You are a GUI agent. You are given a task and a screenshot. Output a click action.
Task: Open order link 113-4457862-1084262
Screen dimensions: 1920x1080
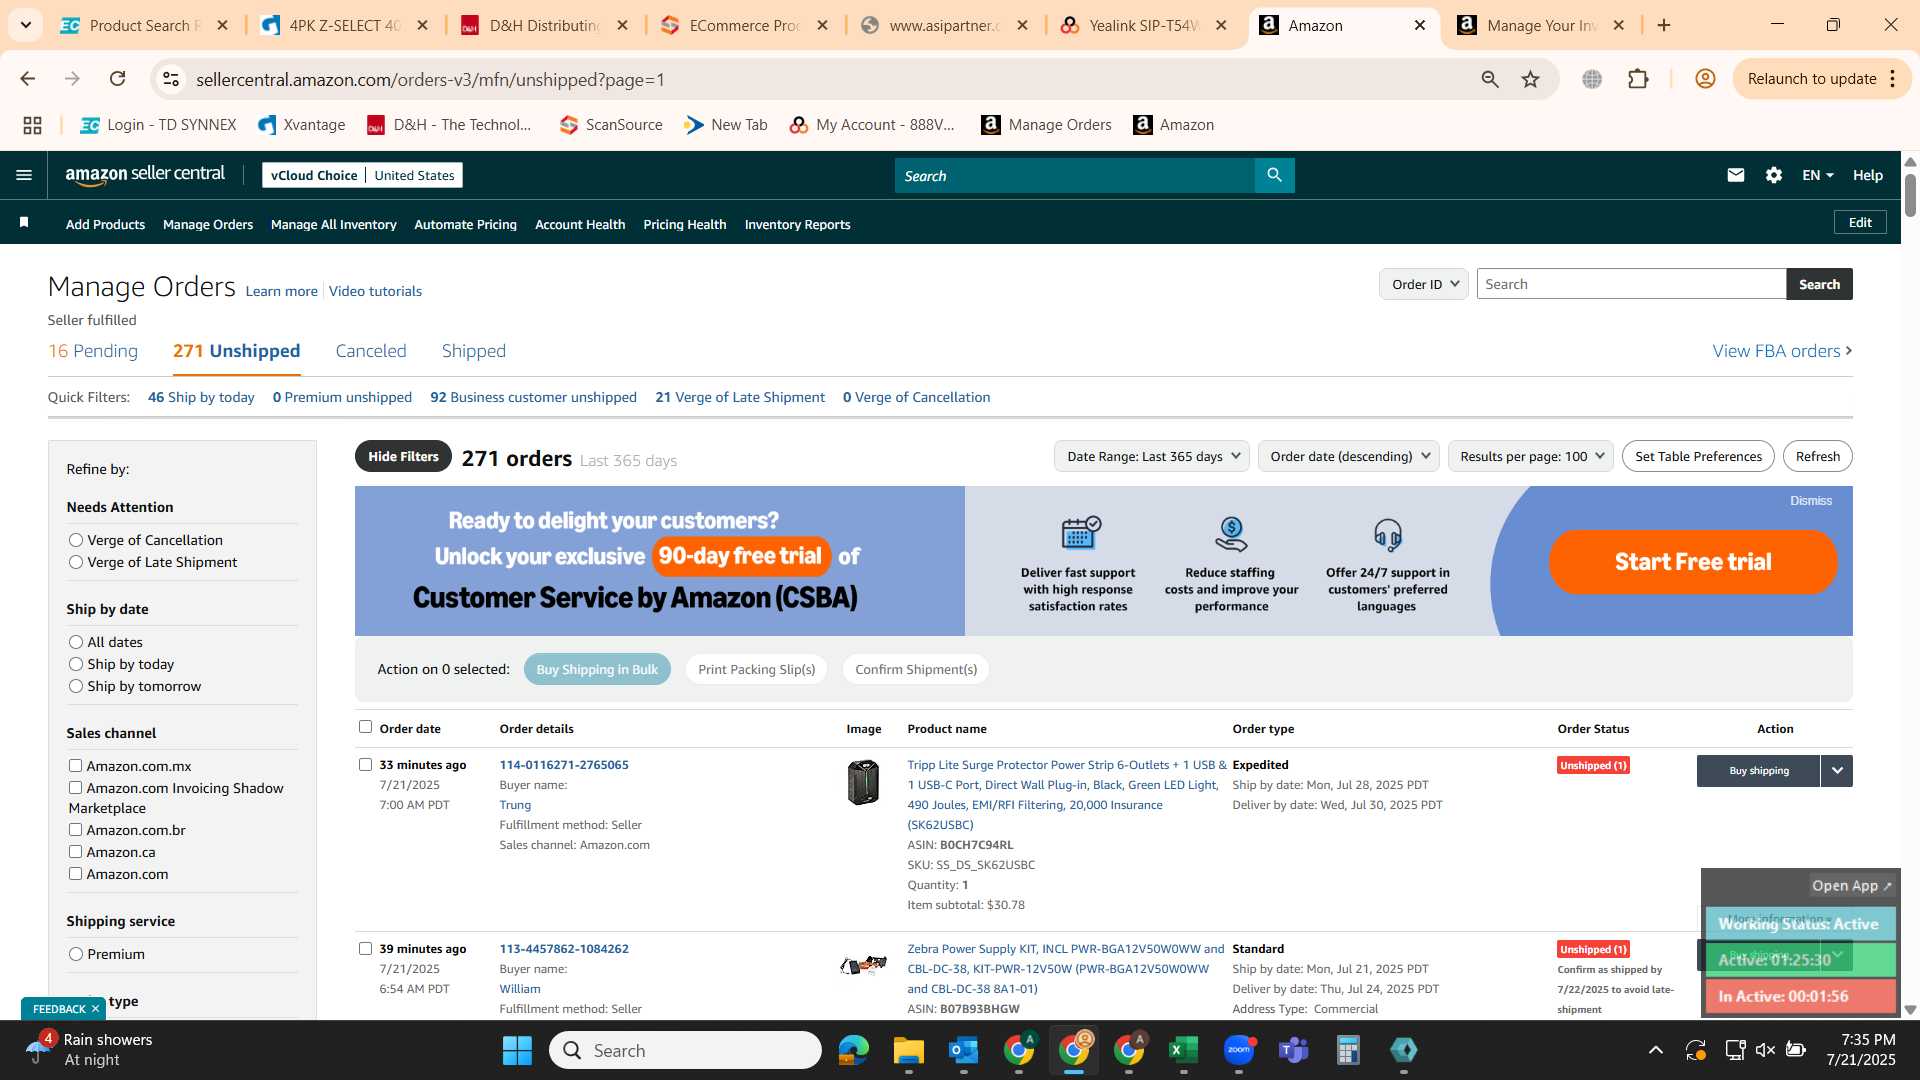[564, 949]
